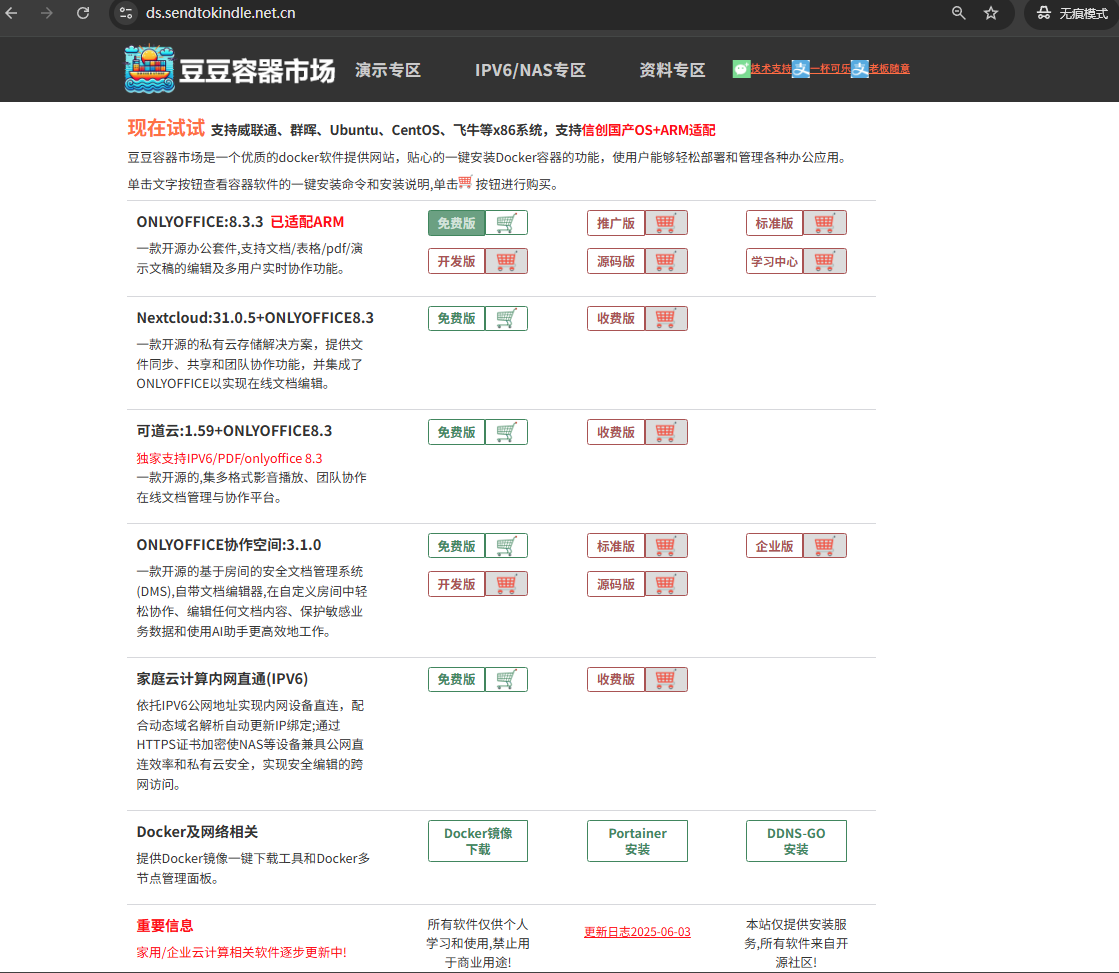
Task: Click the 企业版 button
Action: pyautogui.click(x=775, y=546)
